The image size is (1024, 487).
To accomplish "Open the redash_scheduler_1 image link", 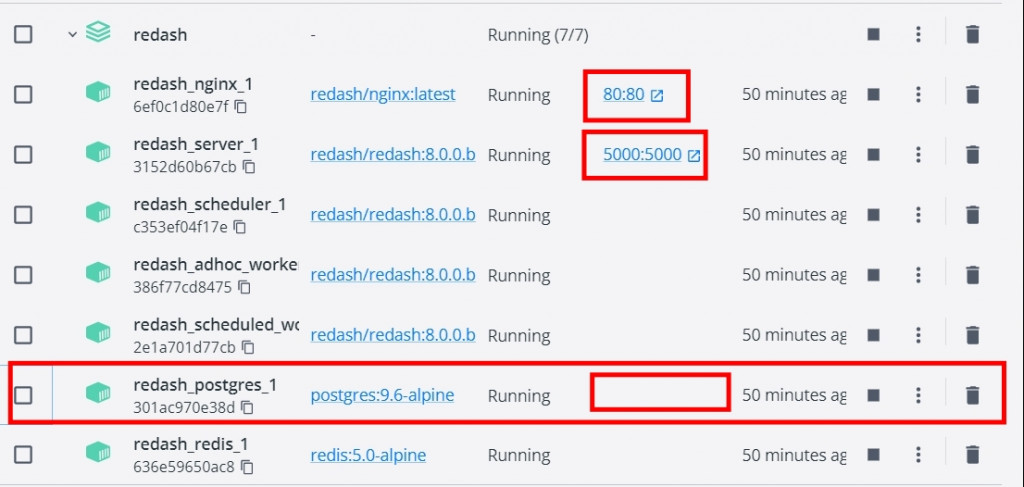I will click(x=392, y=215).
